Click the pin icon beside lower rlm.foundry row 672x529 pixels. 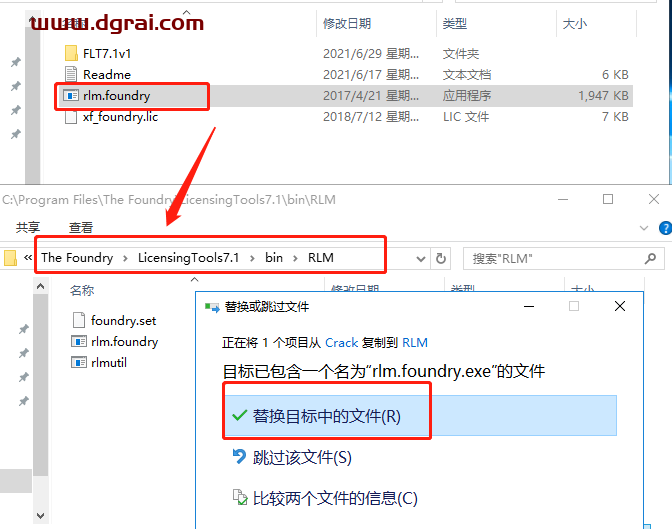pos(24,353)
